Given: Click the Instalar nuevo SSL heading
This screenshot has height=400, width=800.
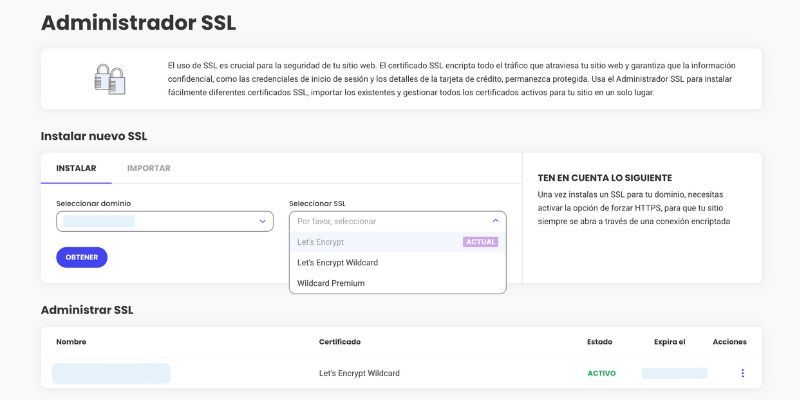Looking at the screenshot, I should click(94, 136).
